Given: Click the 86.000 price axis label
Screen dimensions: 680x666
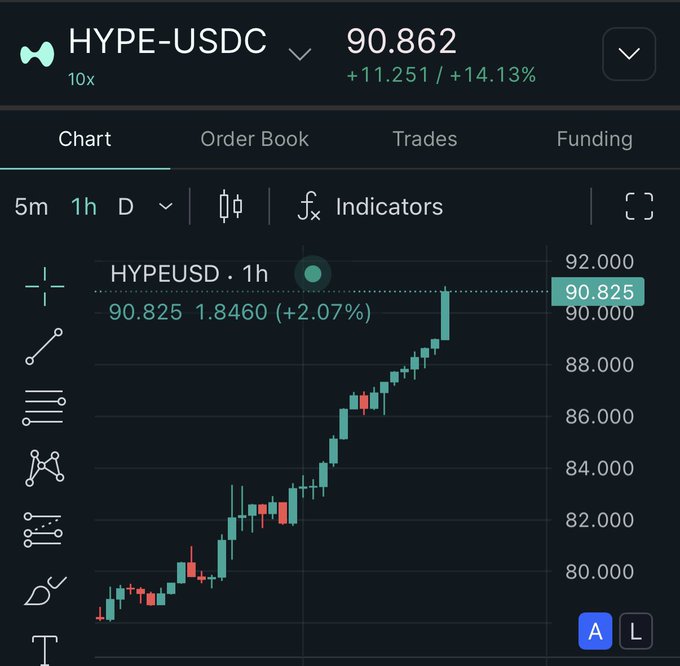Looking at the screenshot, I should tap(599, 416).
